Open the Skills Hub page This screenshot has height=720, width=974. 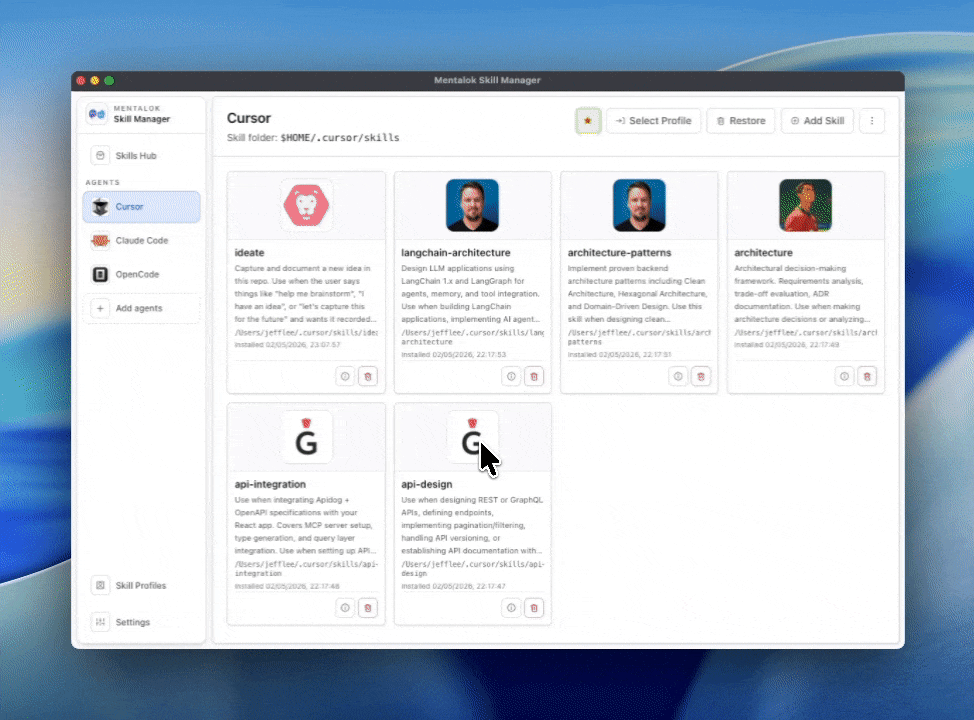tap(141, 155)
